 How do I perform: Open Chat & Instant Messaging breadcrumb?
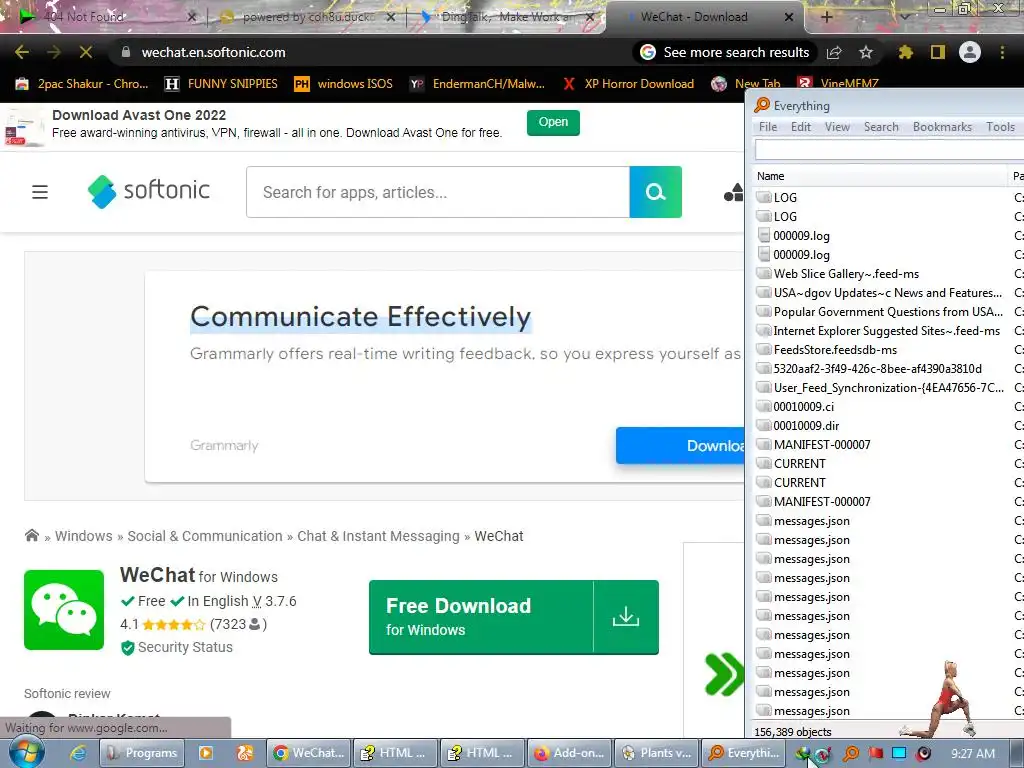pyautogui.click(x=378, y=536)
